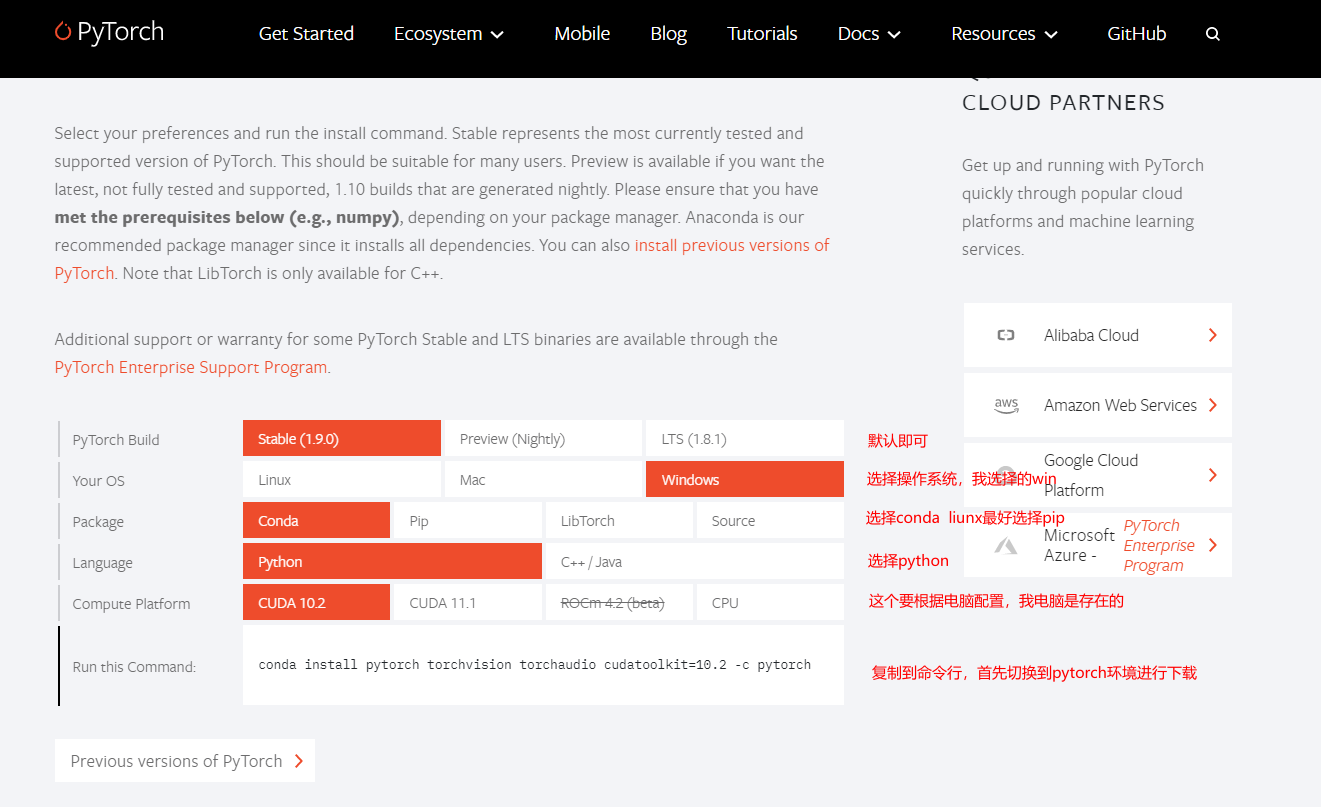Open the Google Cloud Platform partner card
This screenshot has height=807, width=1321.
[x=1098, y=475]
